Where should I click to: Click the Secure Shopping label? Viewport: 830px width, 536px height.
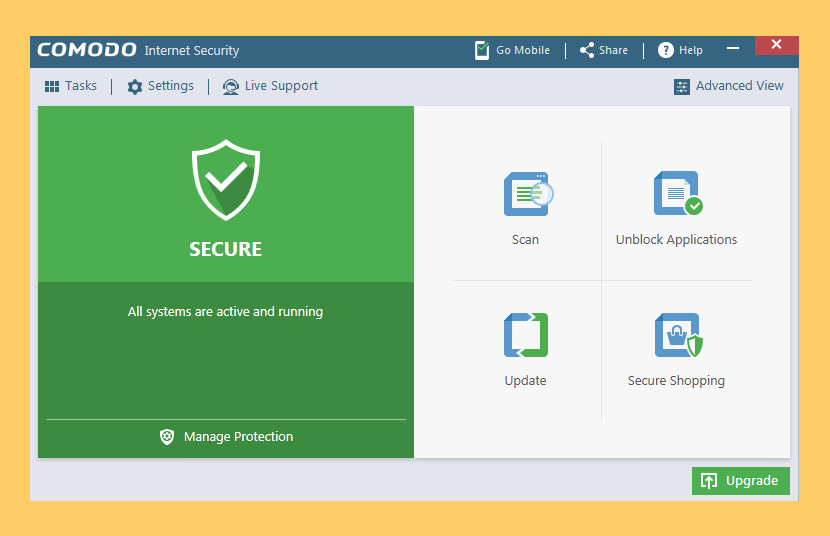point(676,380)
